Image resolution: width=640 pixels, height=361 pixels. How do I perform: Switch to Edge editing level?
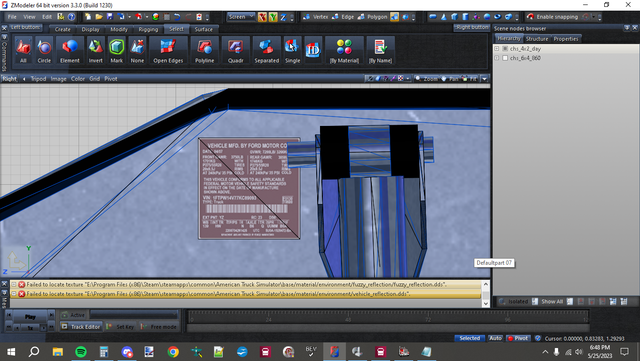tap(343, 17)
